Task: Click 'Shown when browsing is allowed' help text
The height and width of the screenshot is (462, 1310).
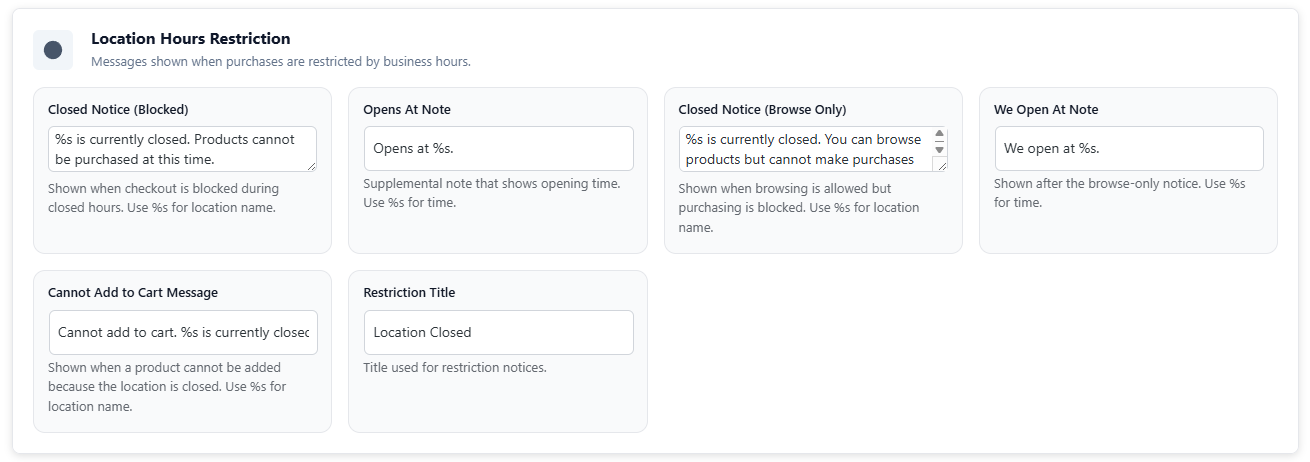Action: [x=799, y=208]
